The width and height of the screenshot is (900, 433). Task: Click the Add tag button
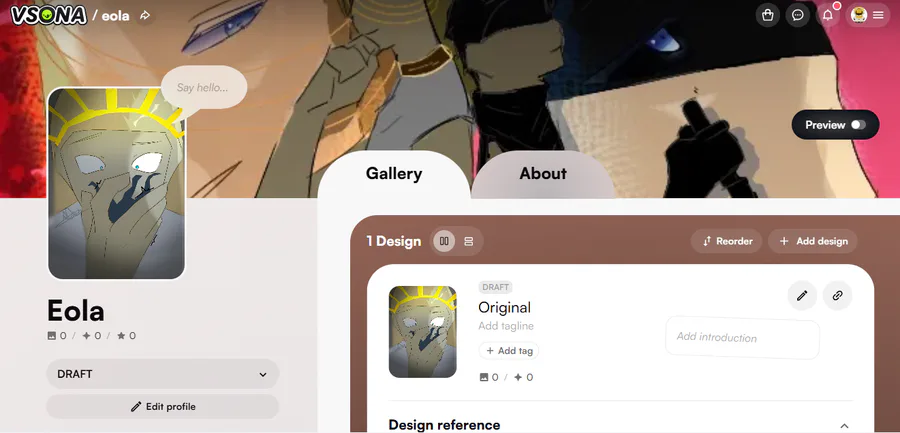[509, 350]
